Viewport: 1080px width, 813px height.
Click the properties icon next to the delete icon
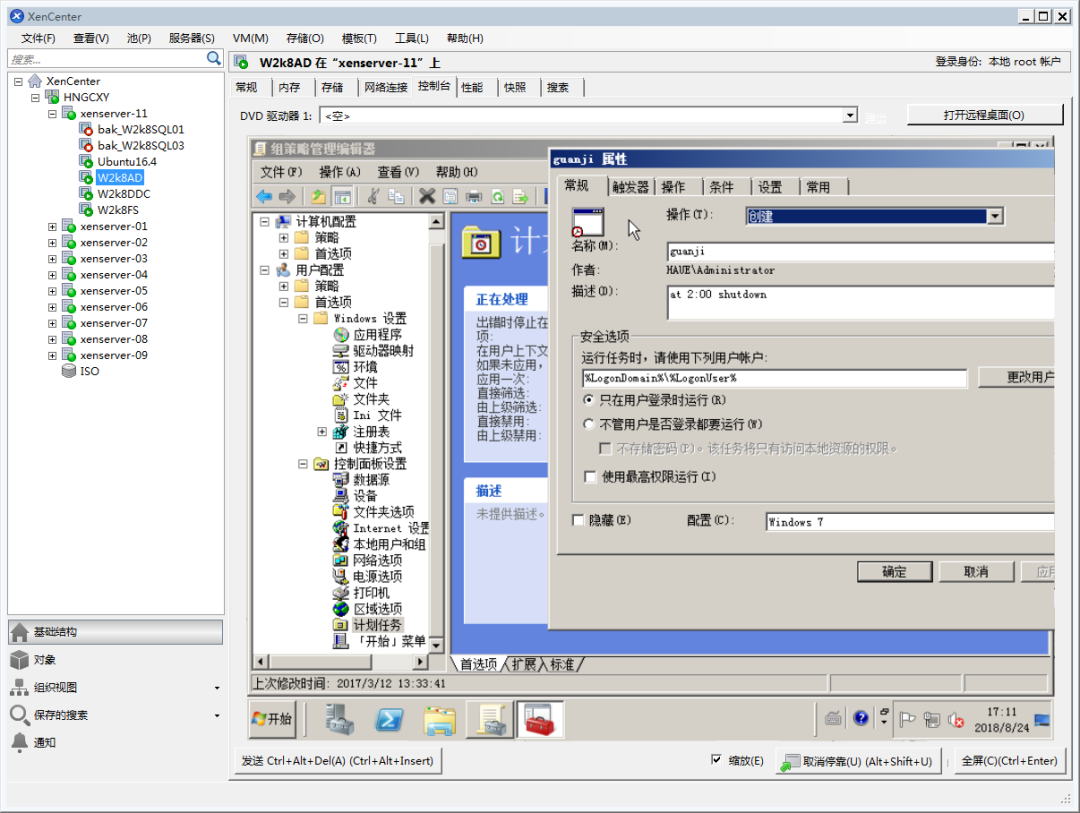tap(450, 196)
